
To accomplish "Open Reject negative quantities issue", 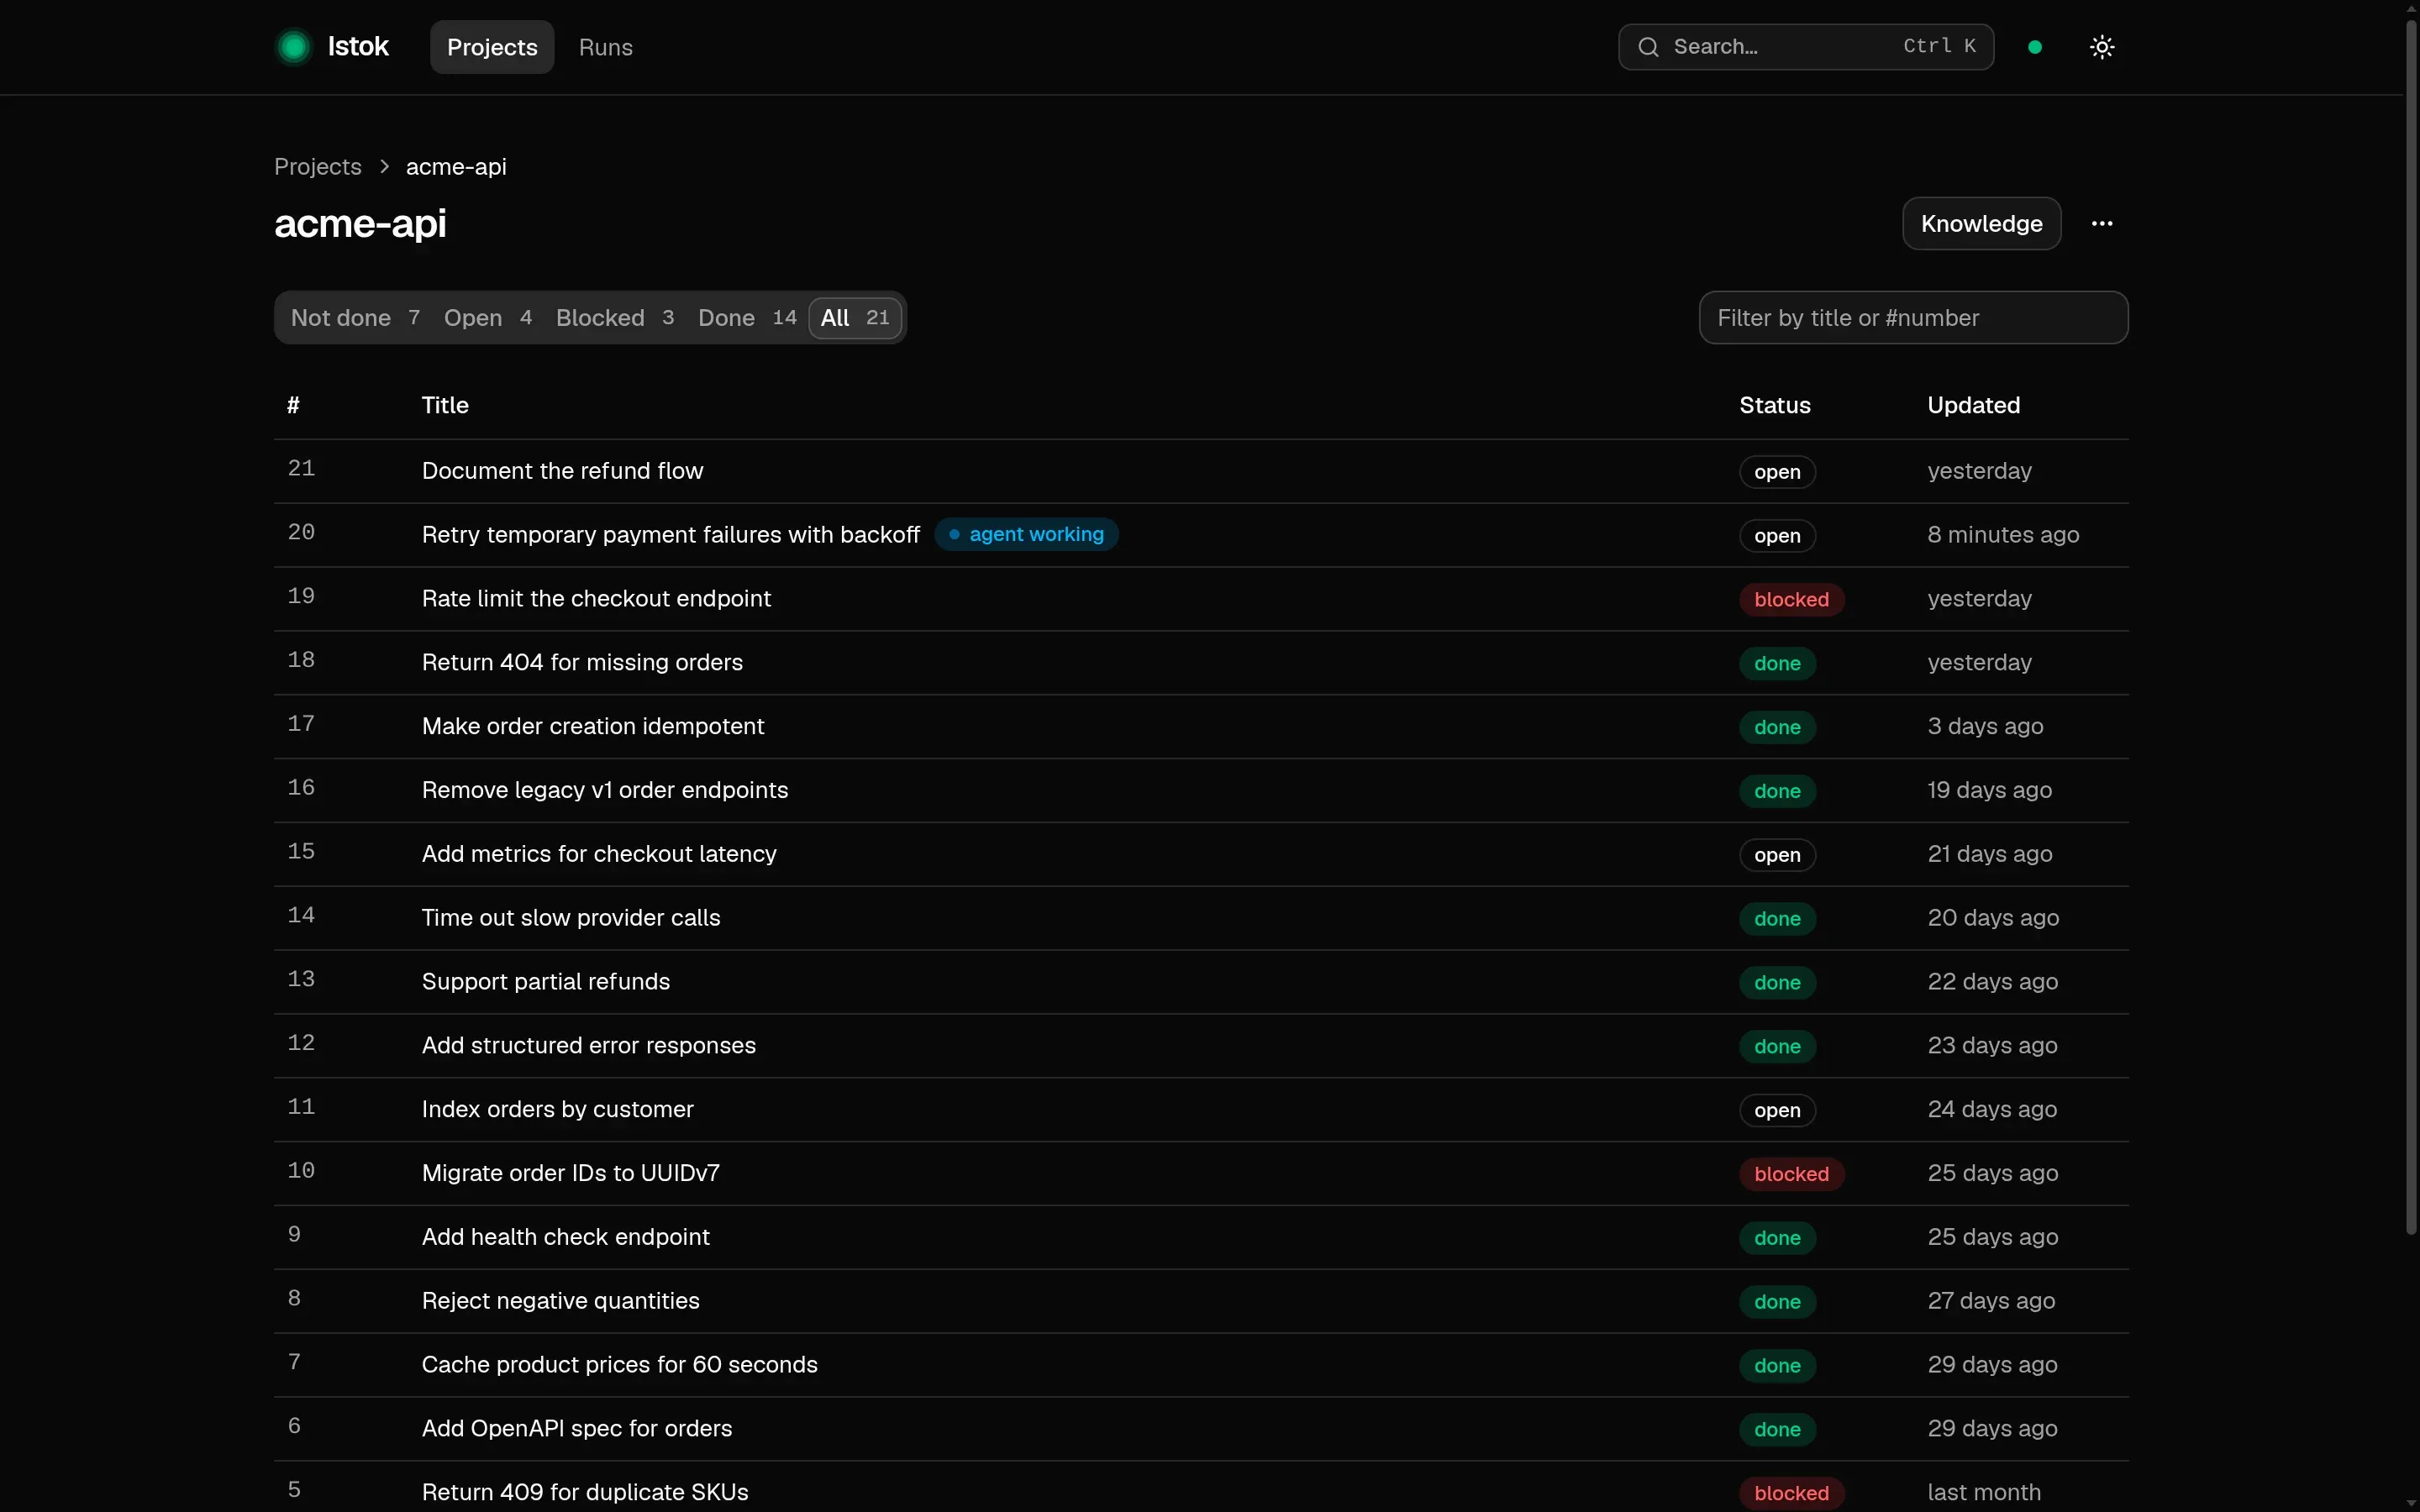I will pos(561,1301).
